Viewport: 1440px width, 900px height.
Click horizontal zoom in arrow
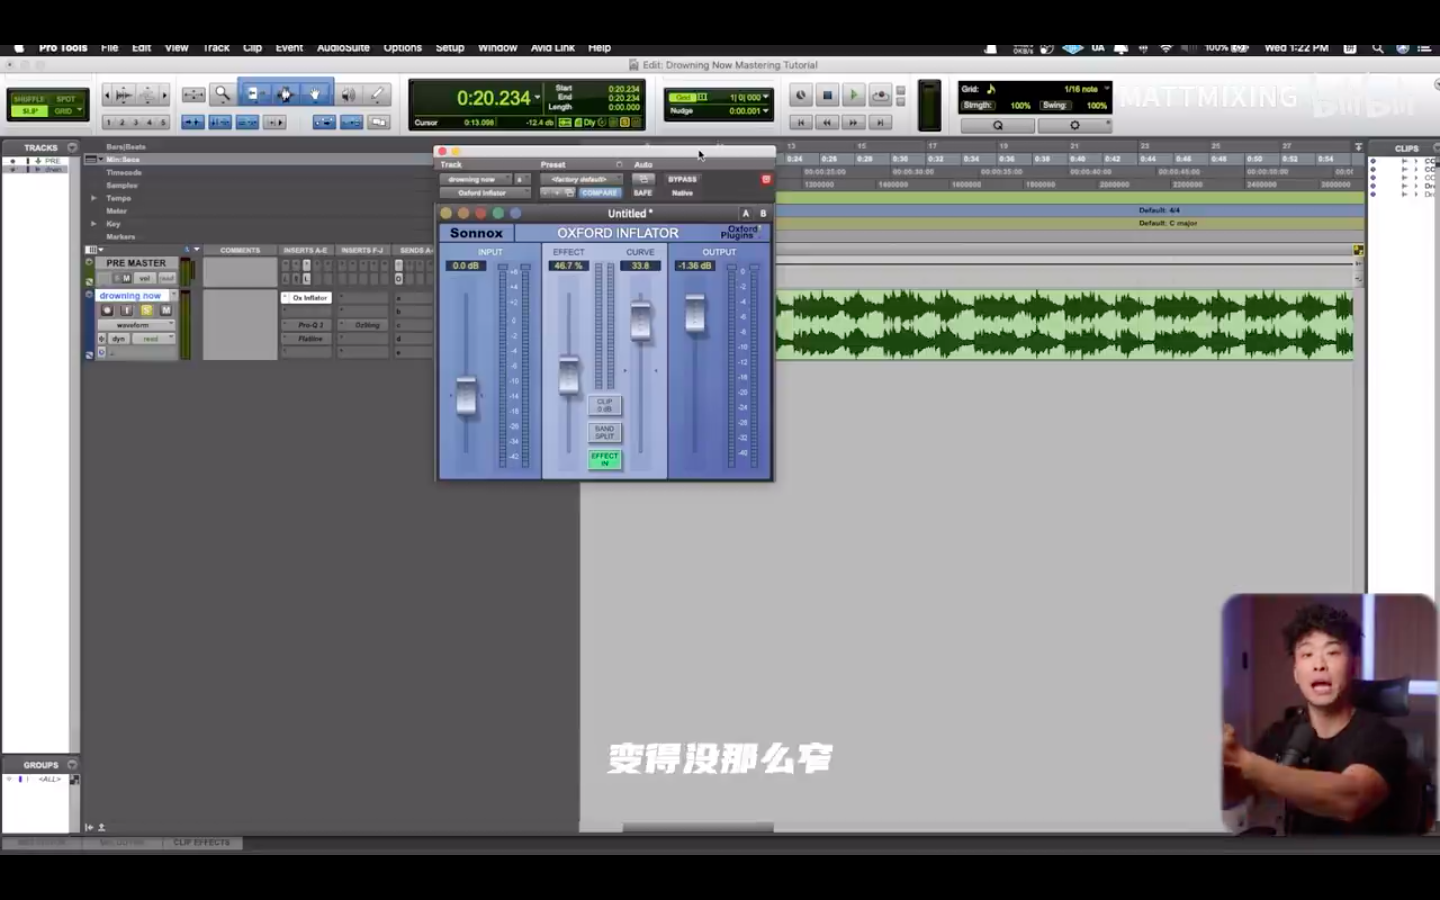click(165, 95)
